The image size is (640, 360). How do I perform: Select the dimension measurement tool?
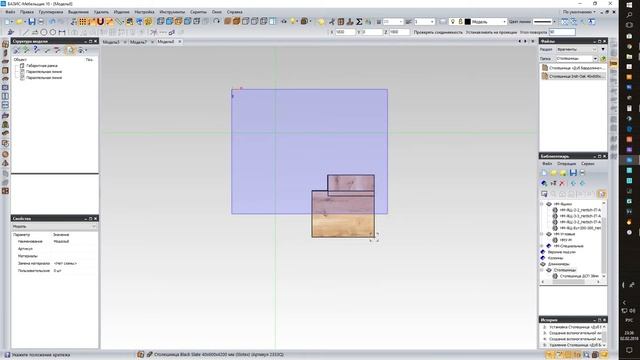coord(62,32)
